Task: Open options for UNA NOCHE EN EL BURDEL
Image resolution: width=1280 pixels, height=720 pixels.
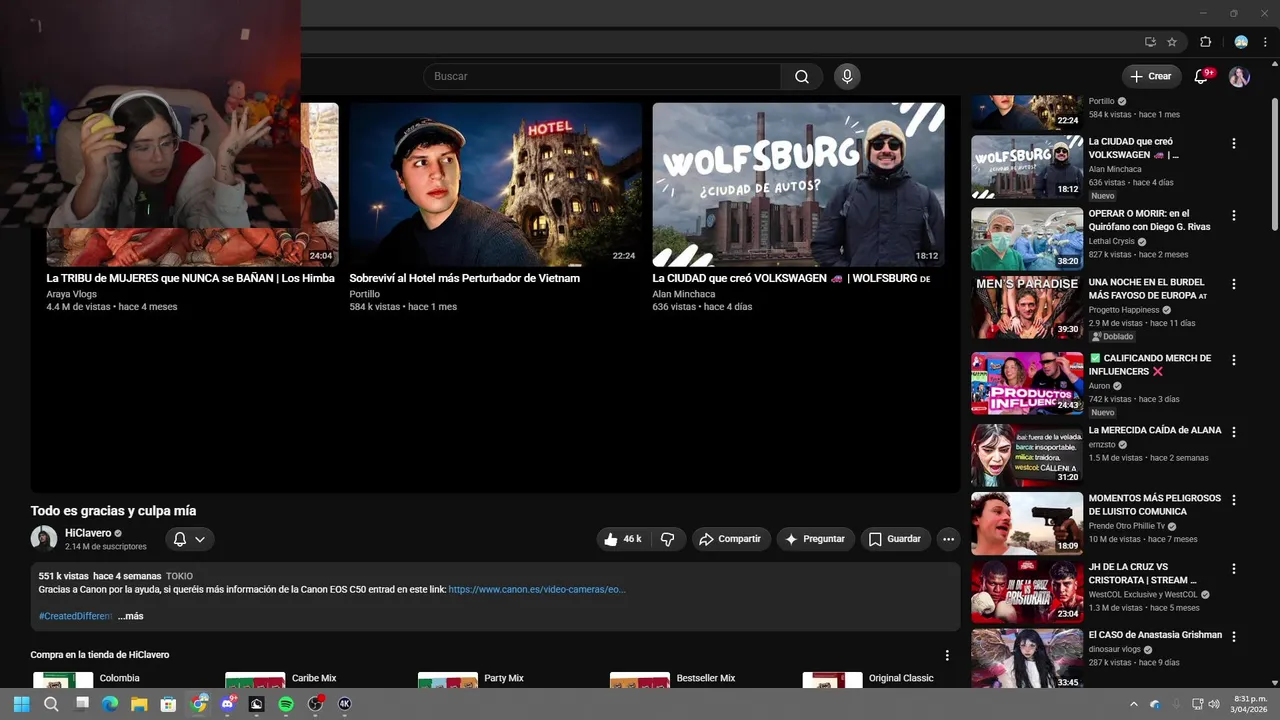Action: (x=1233, y=285)
